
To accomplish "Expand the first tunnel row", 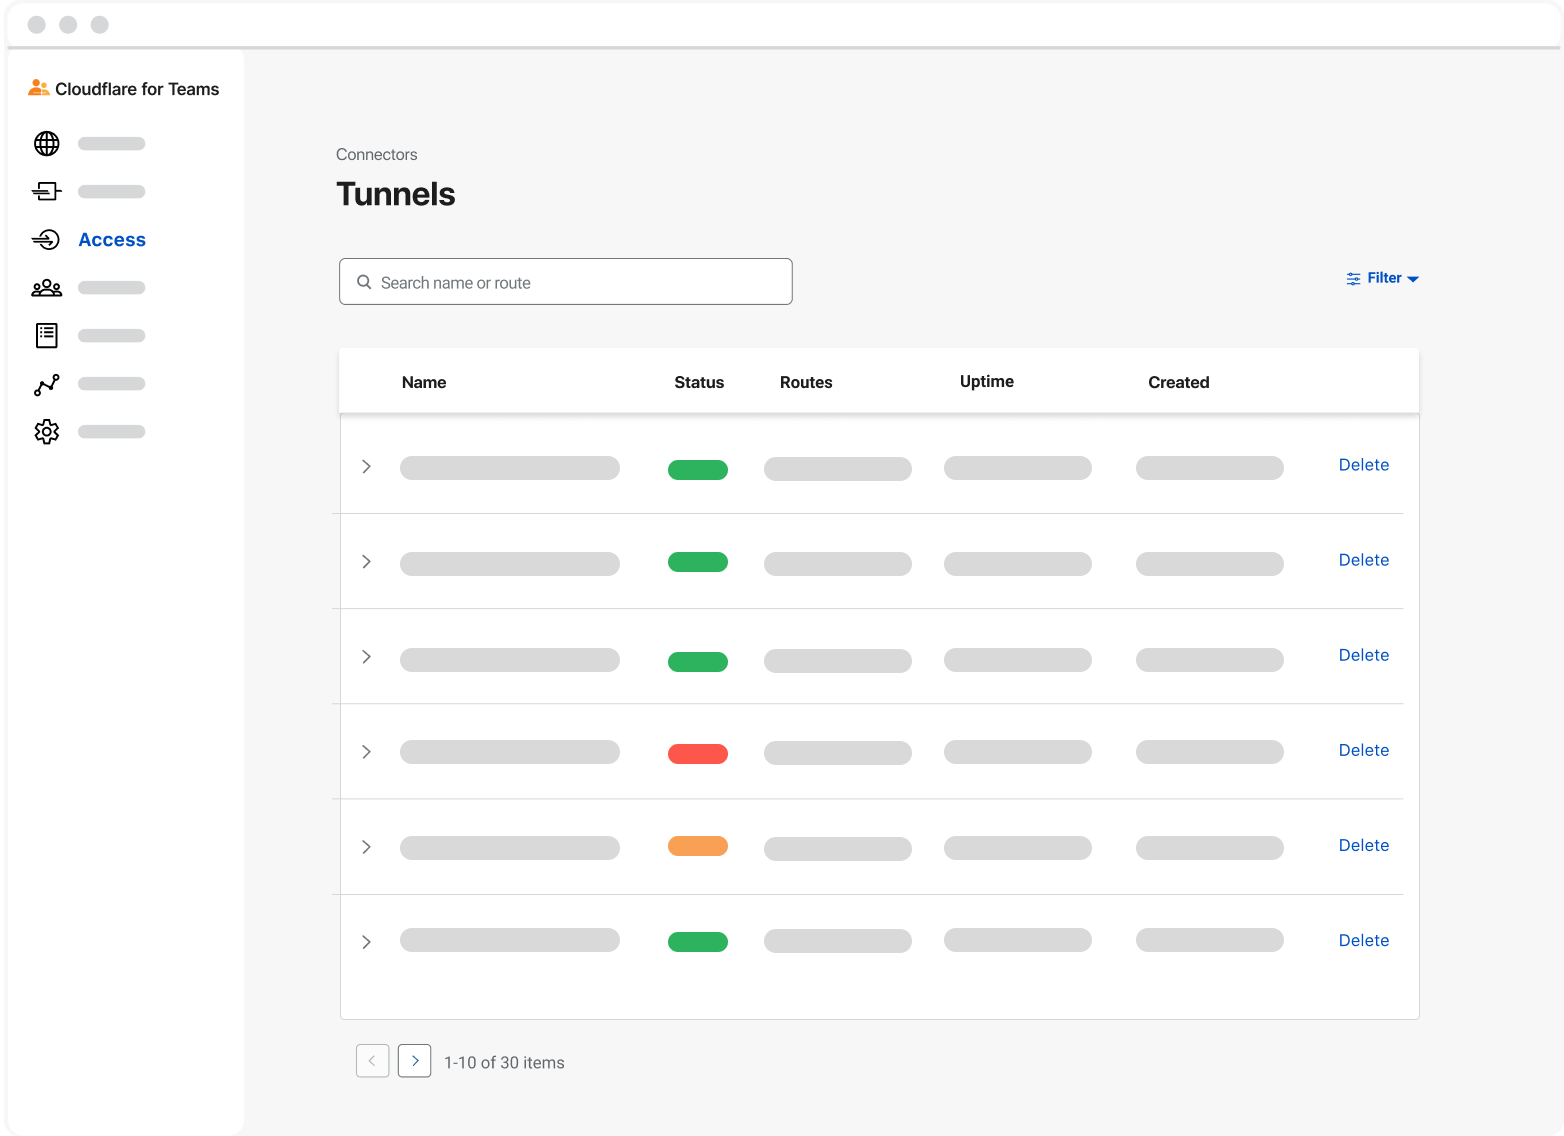I will [367, 467].
